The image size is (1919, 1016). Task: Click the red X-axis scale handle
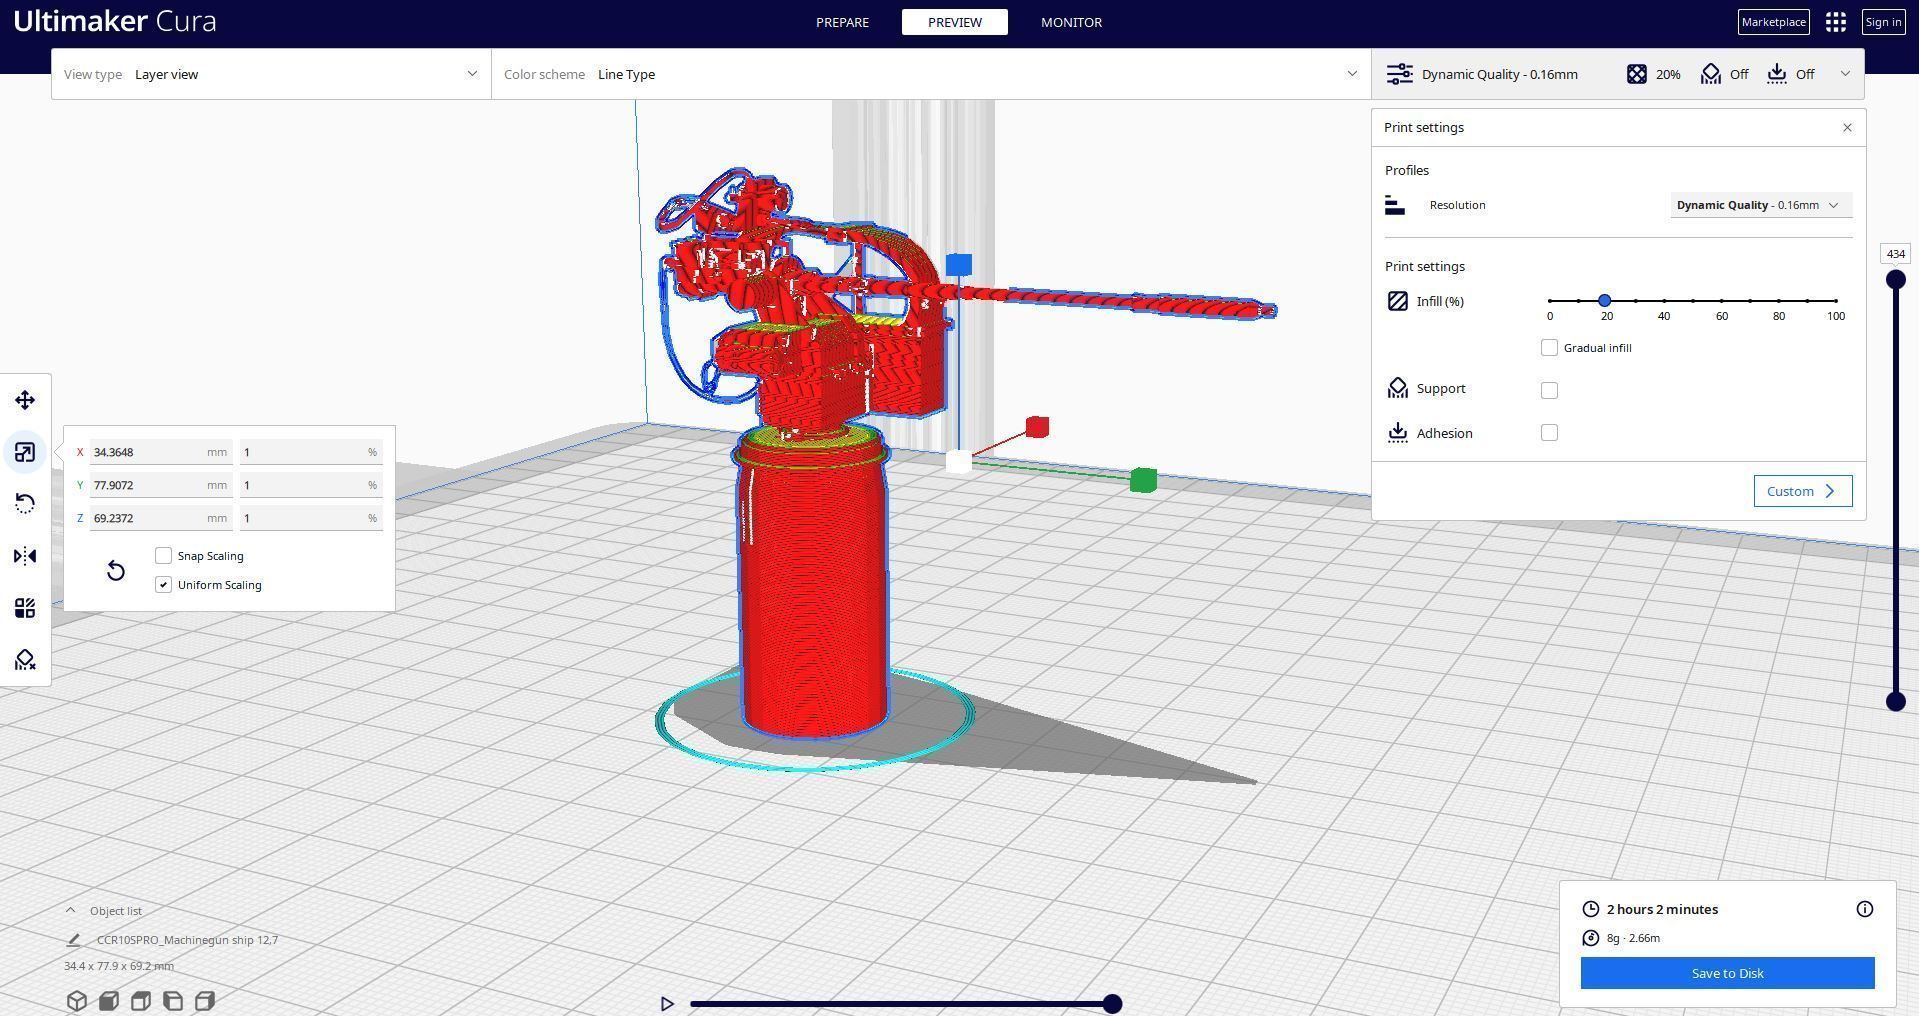tap(1037, 427)
